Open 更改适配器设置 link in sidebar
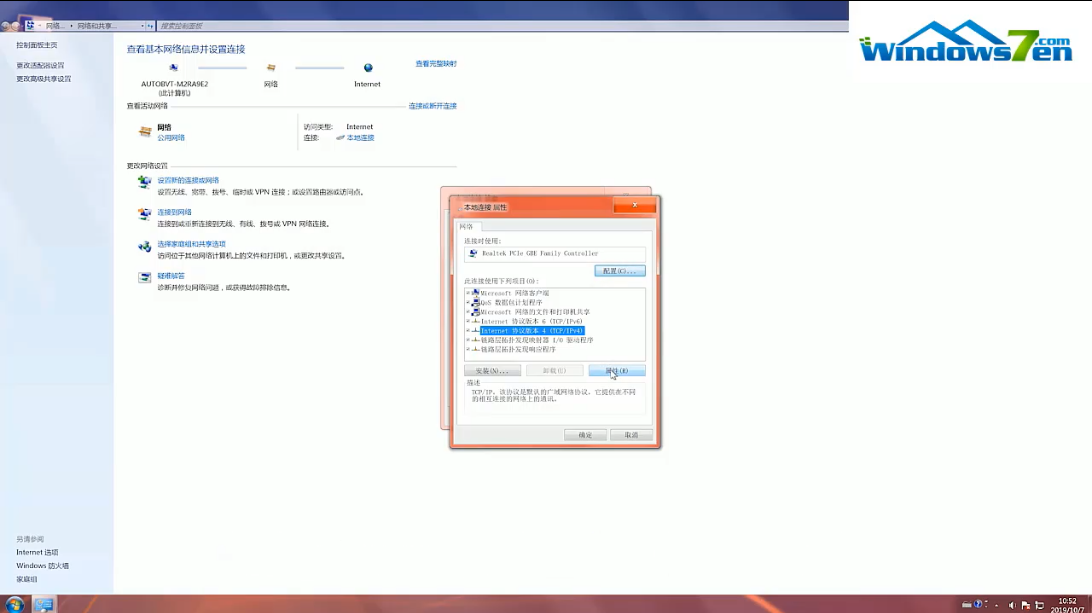 click(40, 65)
